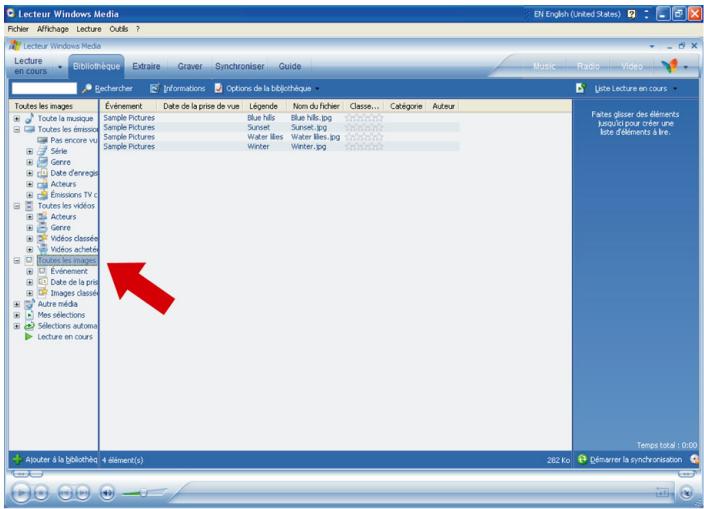Image resolution: width=704 pixels, height=509 pixels.
Task: Collapse the Toutes les émissions node
Action: (17, 129)
